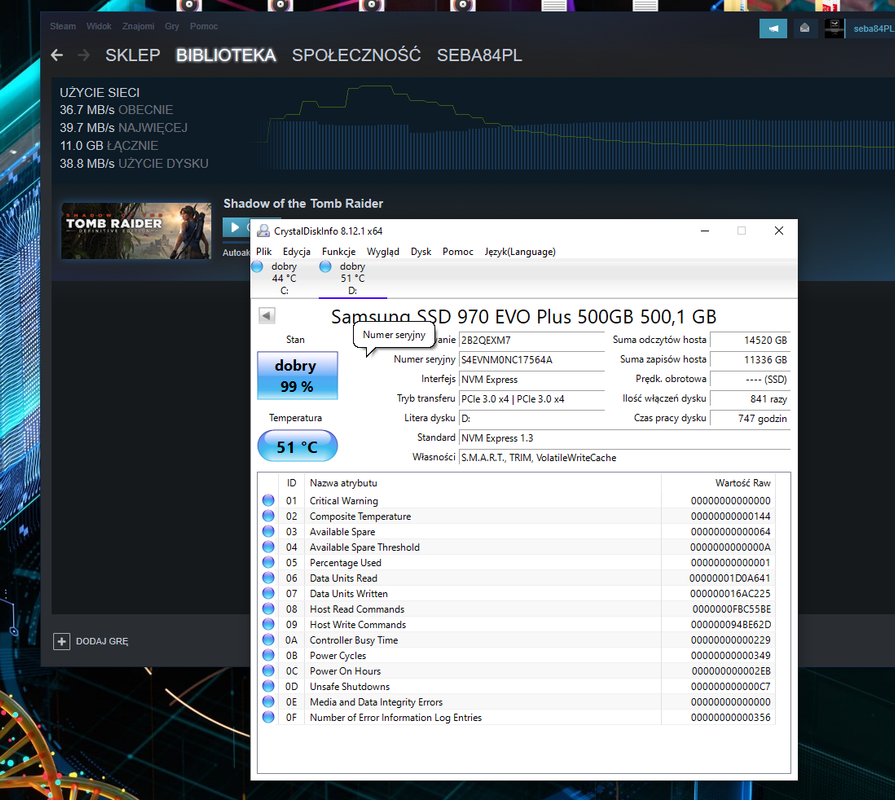Click the Controller Busy Time row
The image size is (895, 800).
point(517,640)
